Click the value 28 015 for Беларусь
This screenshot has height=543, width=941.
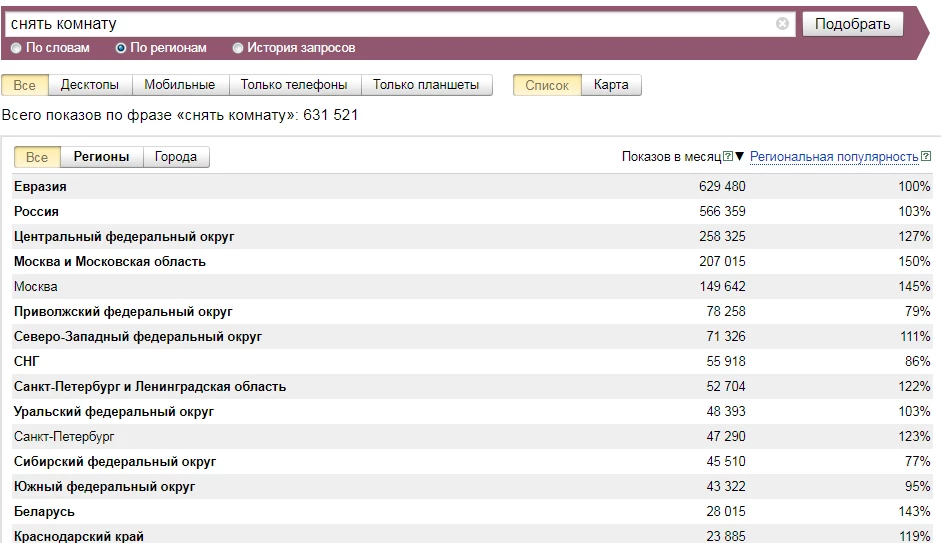pyautogui.click(x=726, y=512)
